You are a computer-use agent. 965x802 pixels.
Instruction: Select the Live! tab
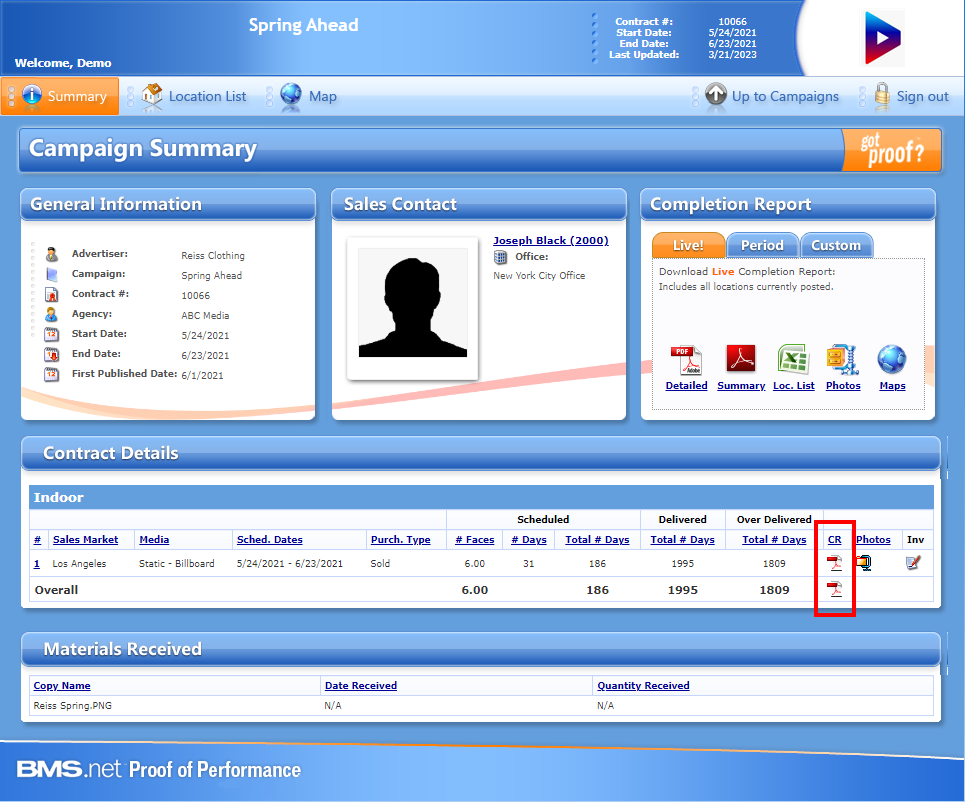click(x=687, y=245)
